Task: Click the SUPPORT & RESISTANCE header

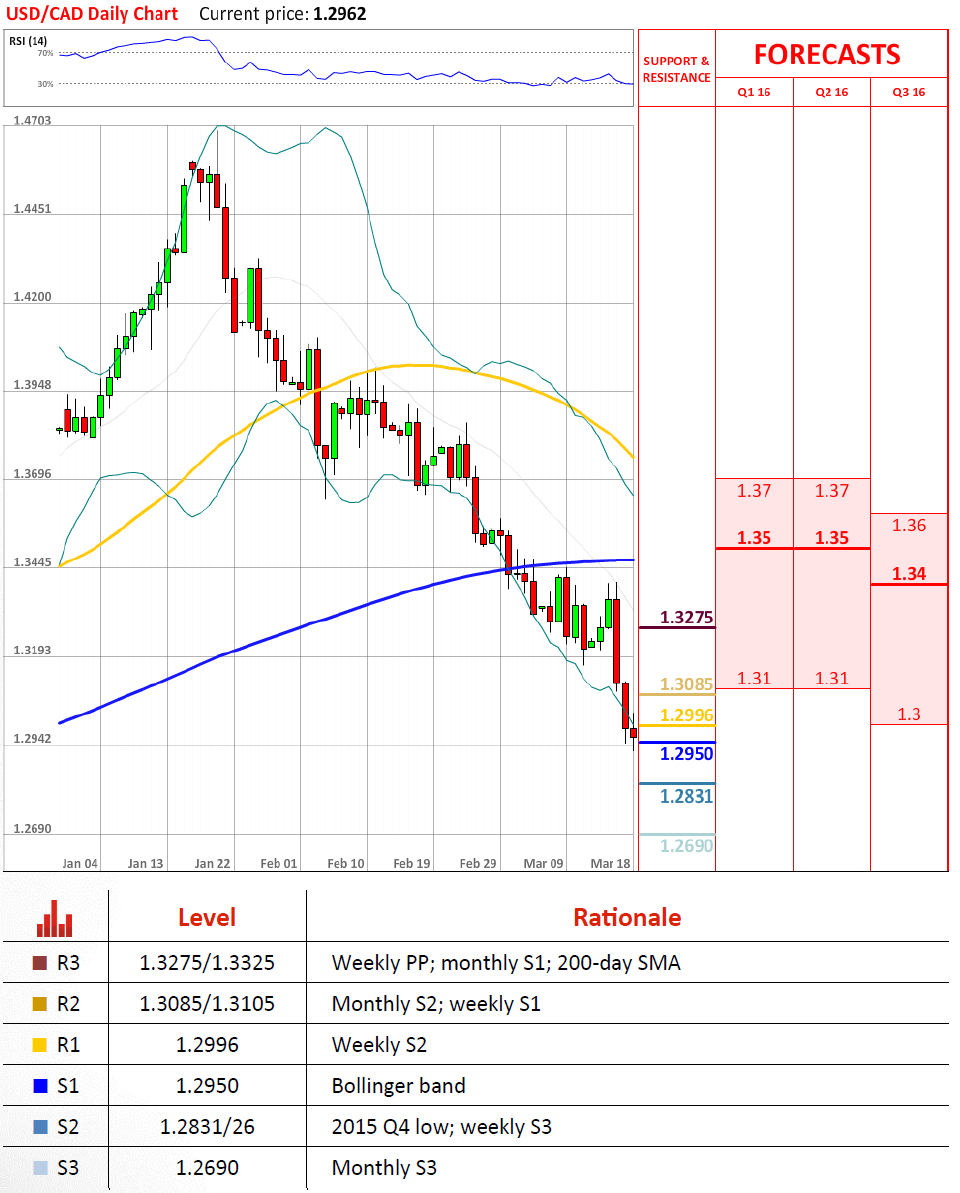Action: click(676, 69)
